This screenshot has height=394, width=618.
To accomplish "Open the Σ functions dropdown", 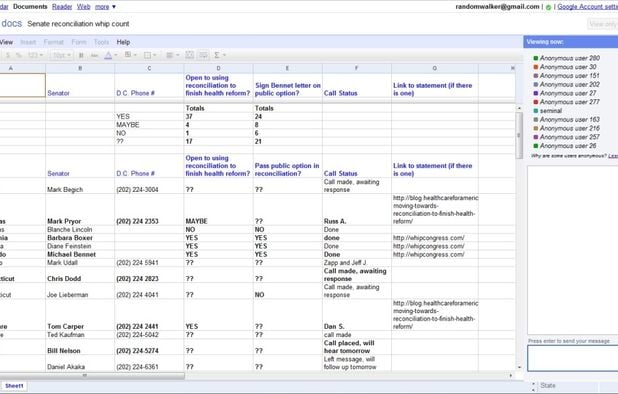I will click(220, 55).
